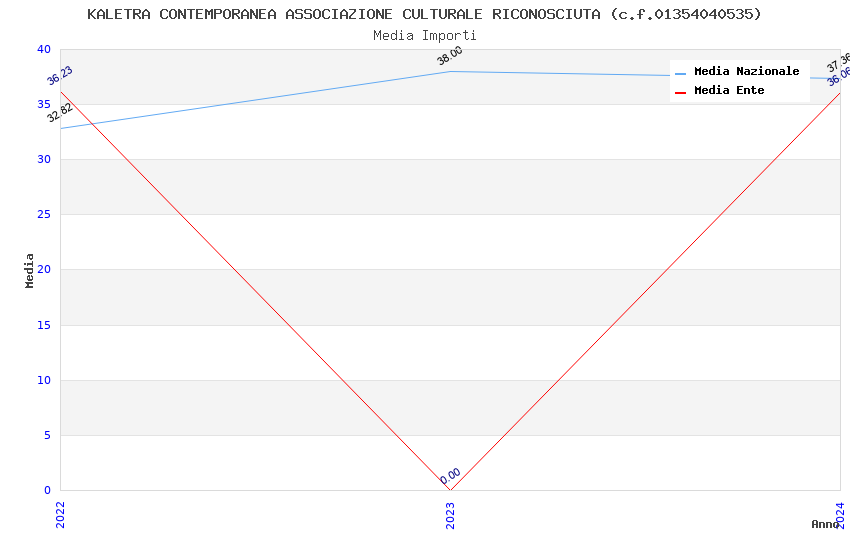Click the Media Ente legend entry
This screenshot has width=850, height=550.
click(x=720, y=90)
